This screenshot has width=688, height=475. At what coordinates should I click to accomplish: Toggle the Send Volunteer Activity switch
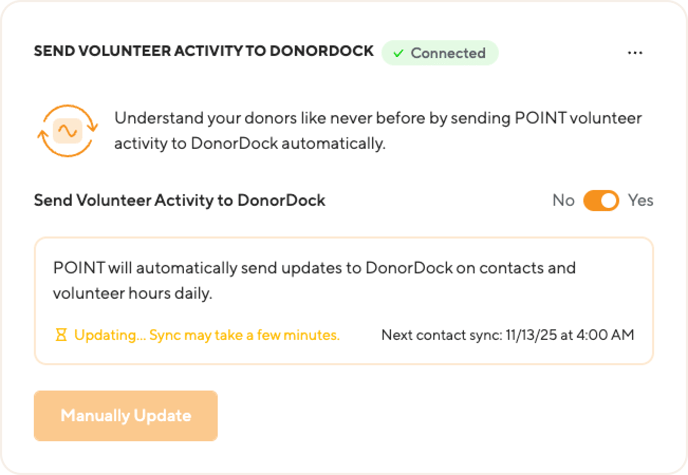[601, 200]
